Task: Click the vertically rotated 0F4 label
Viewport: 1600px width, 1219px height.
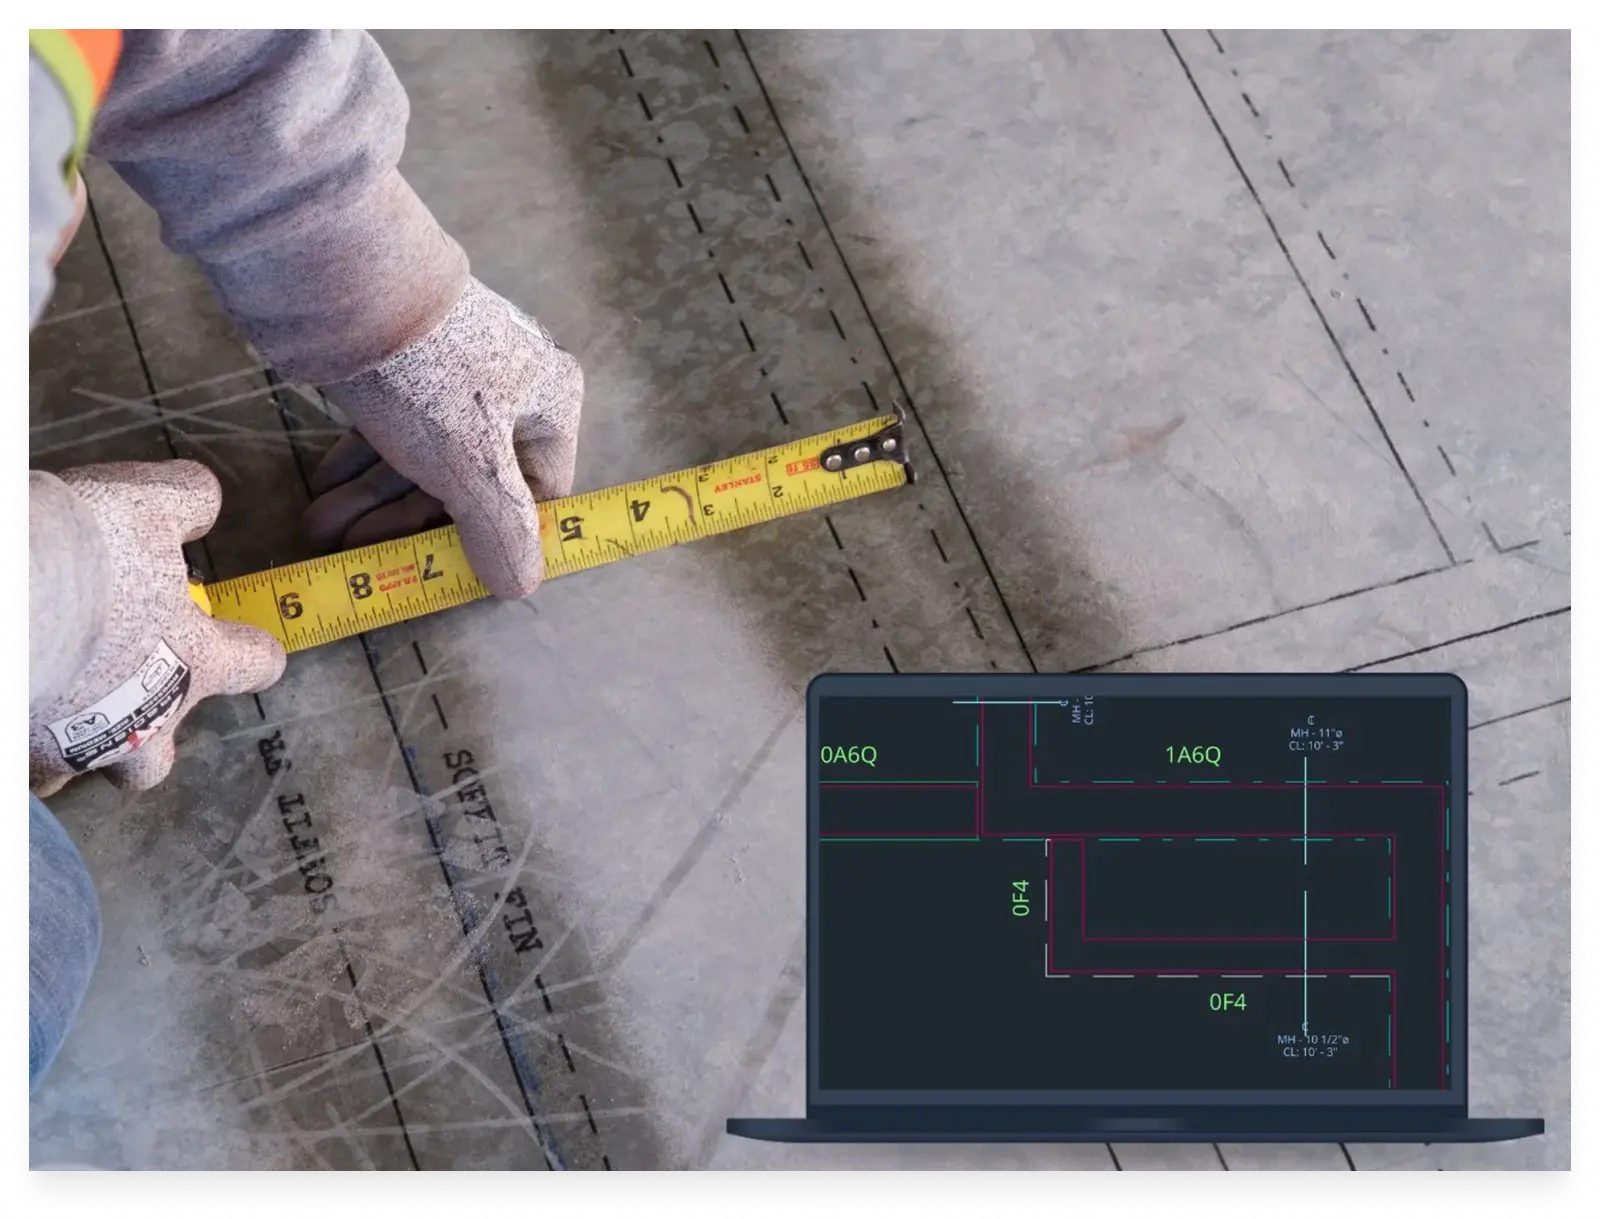Action: pos(1020,897)
